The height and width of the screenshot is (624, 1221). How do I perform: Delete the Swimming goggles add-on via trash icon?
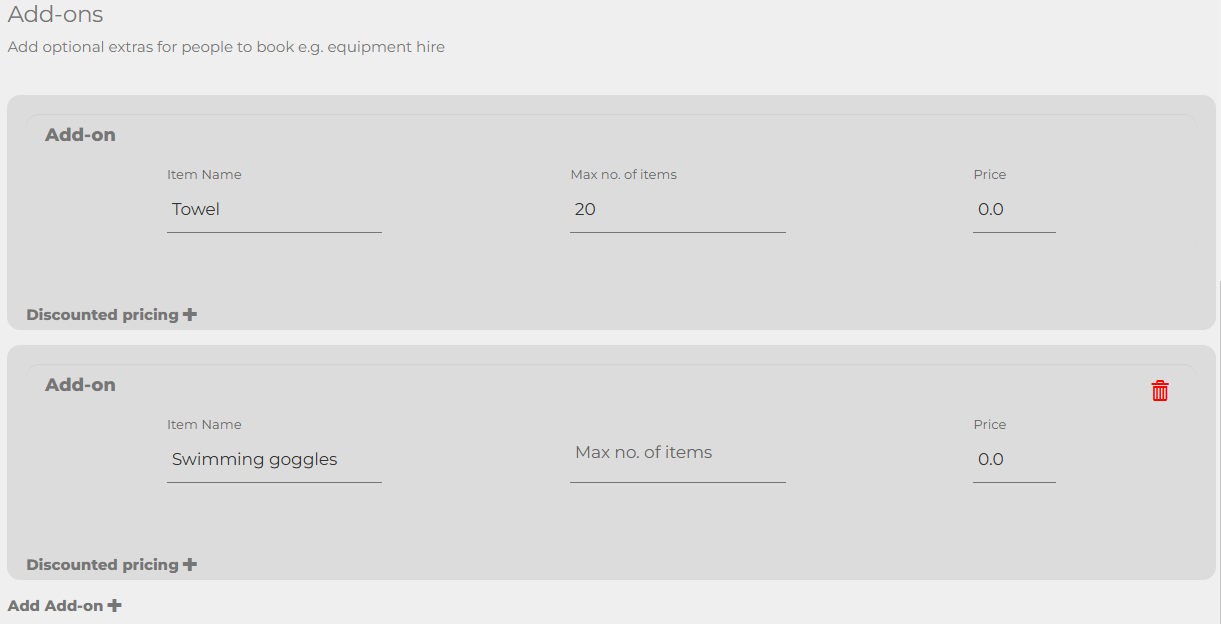coord(1160,391)
